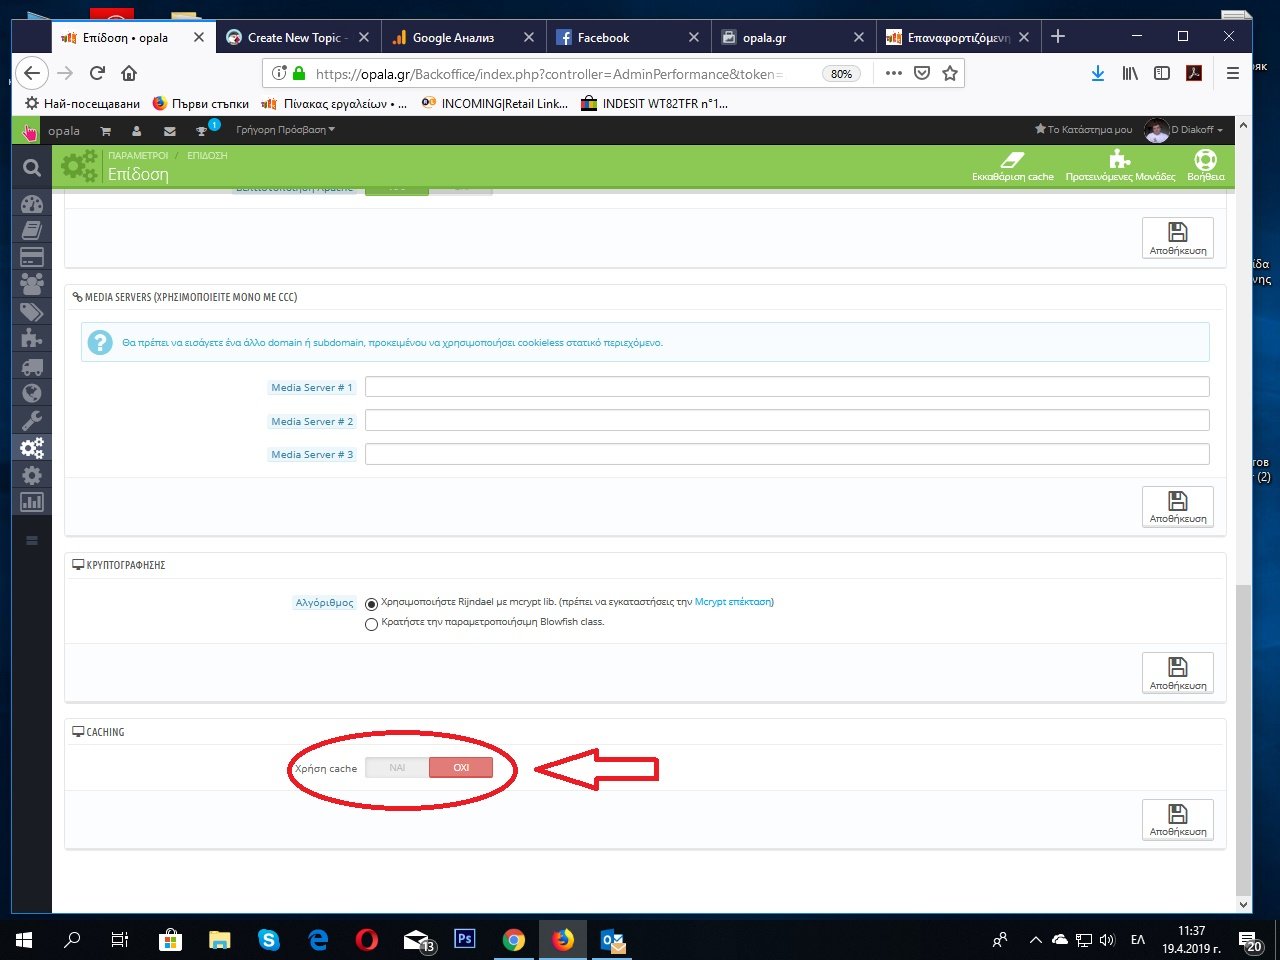Select the Blowfish class algorithm option
Screen dimensions: 1280x960
[372, 624]
